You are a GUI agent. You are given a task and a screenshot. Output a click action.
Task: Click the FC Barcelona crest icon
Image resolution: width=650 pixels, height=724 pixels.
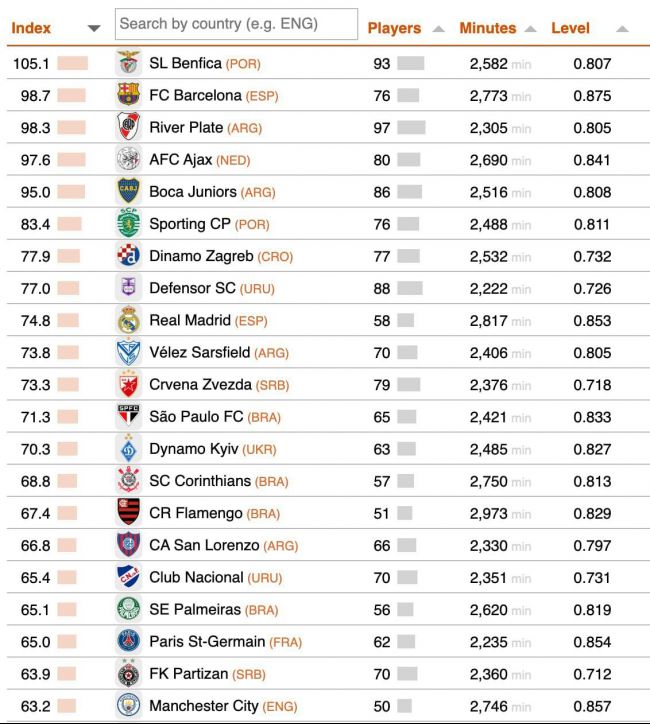(128, 95)
